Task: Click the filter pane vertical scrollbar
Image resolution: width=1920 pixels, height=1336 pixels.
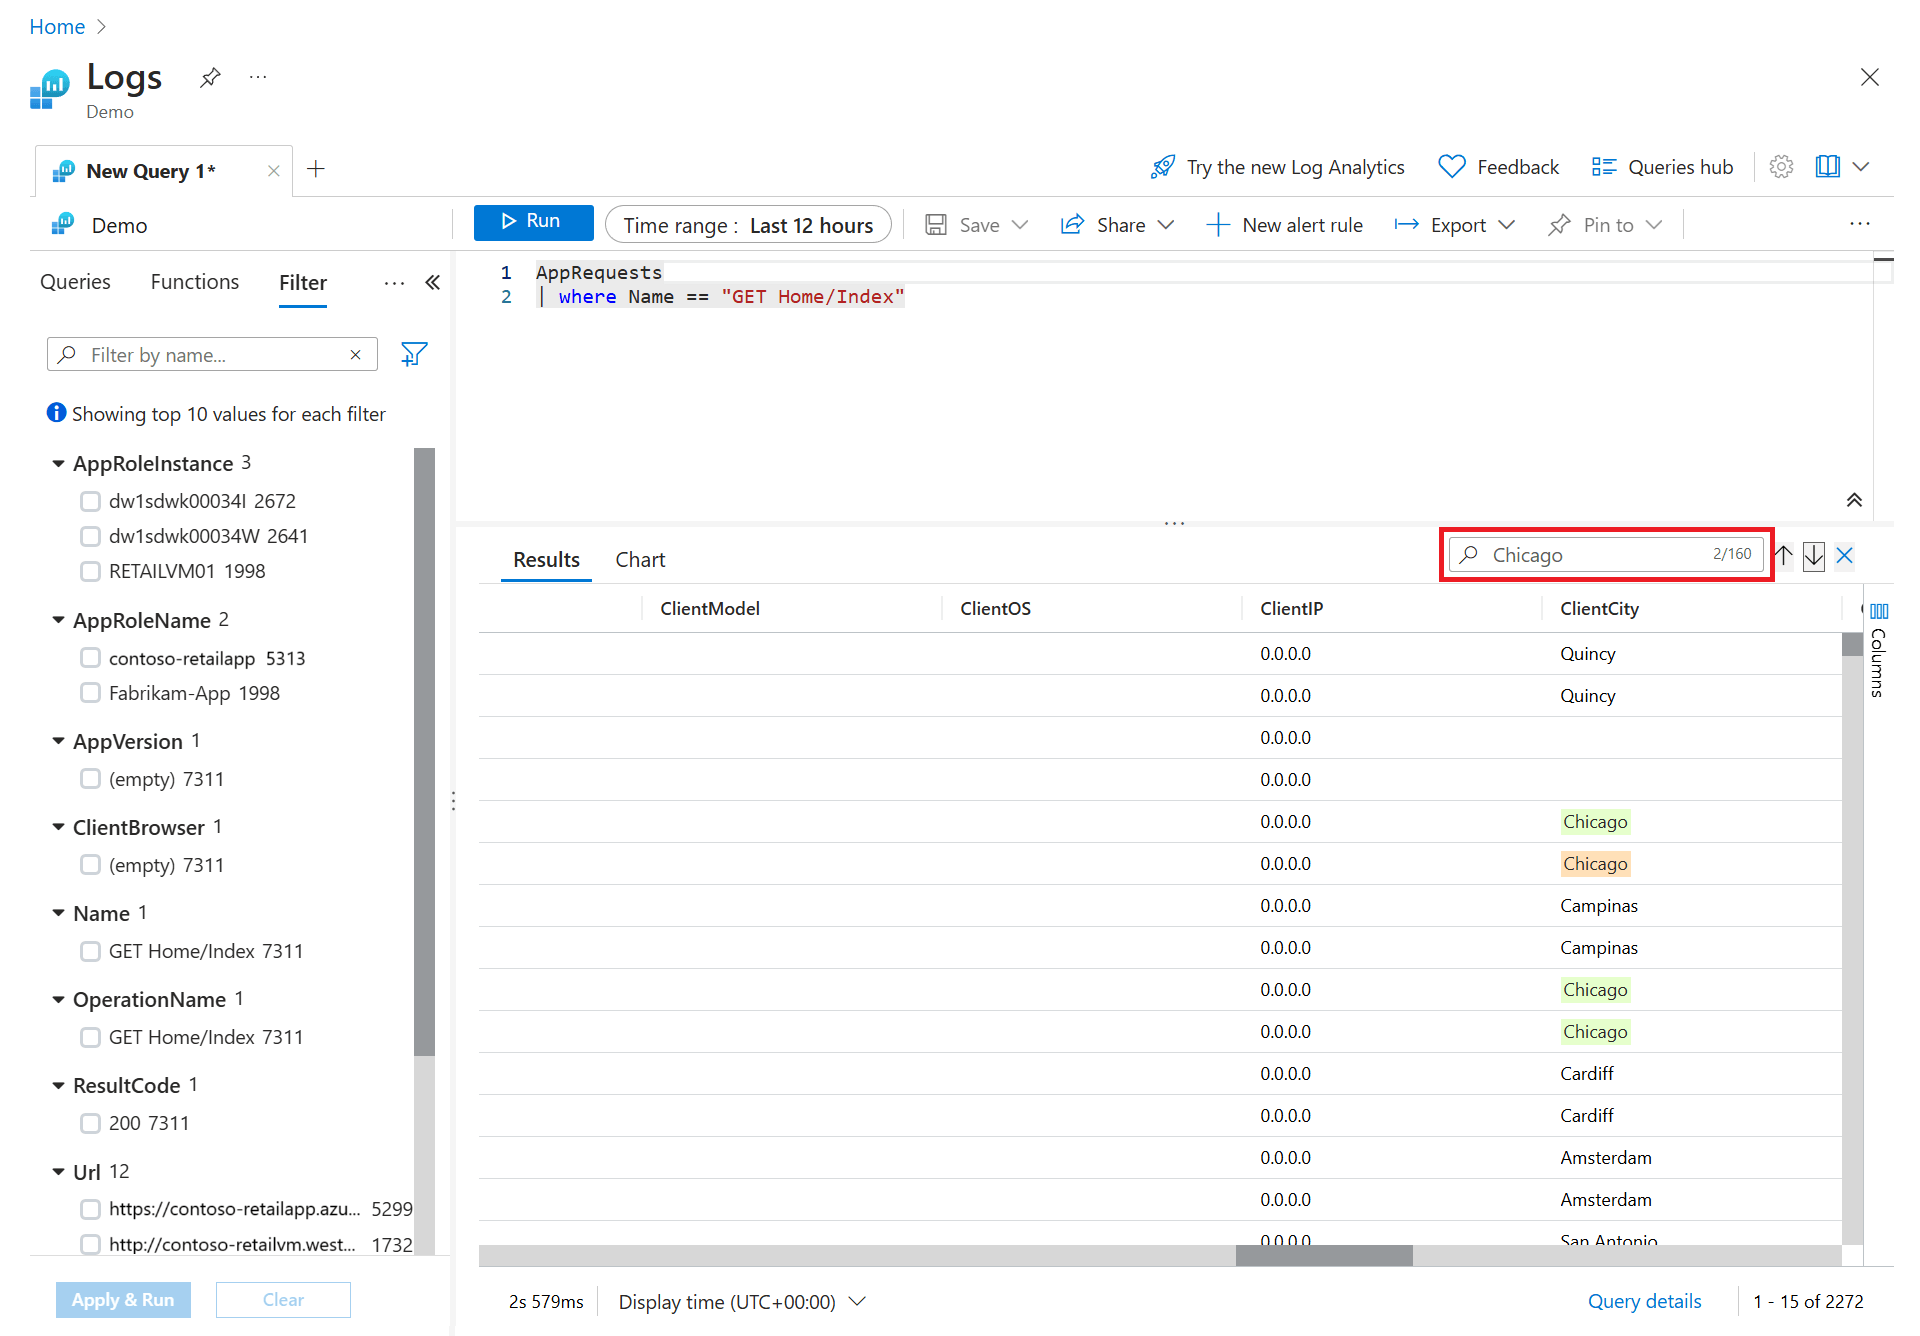Action: 424,752
